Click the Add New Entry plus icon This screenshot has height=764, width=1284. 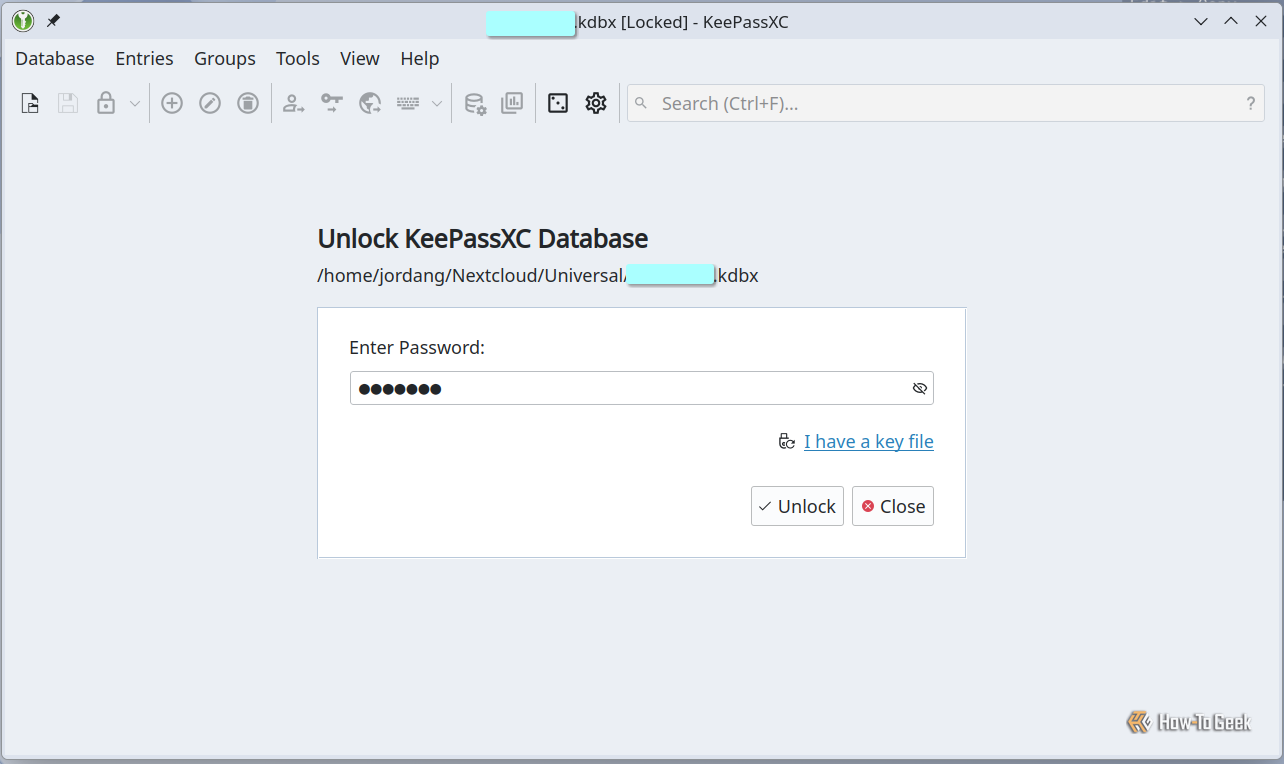[172, 103]
